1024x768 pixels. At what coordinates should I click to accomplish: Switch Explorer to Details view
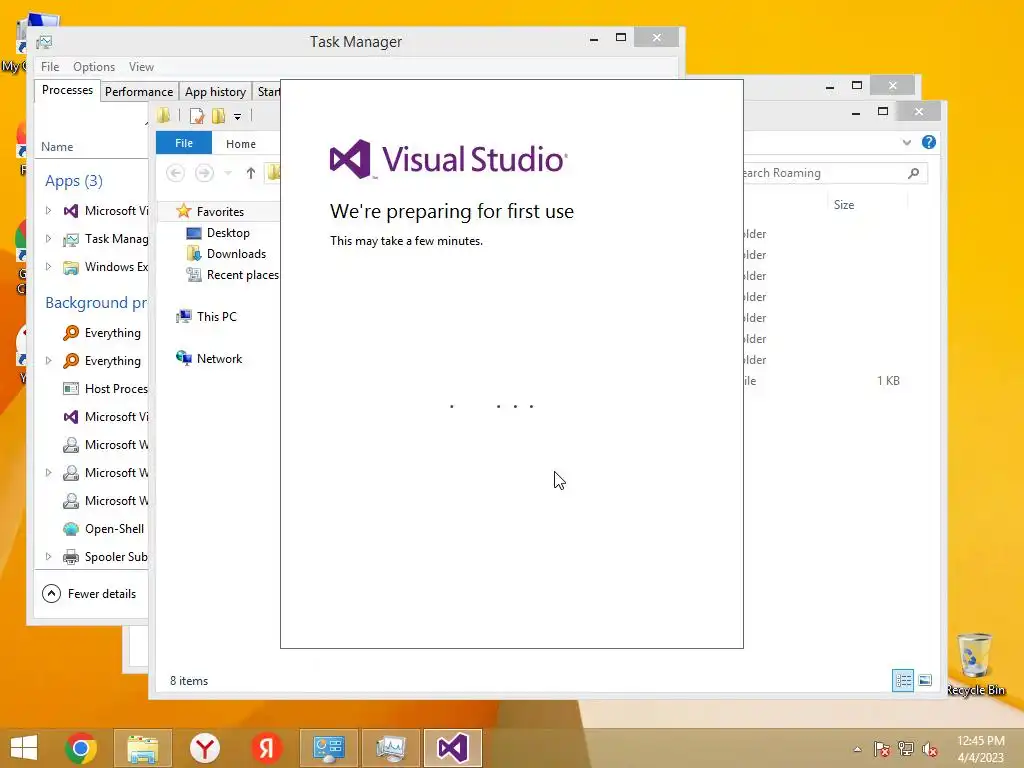[x=903, y=680]
